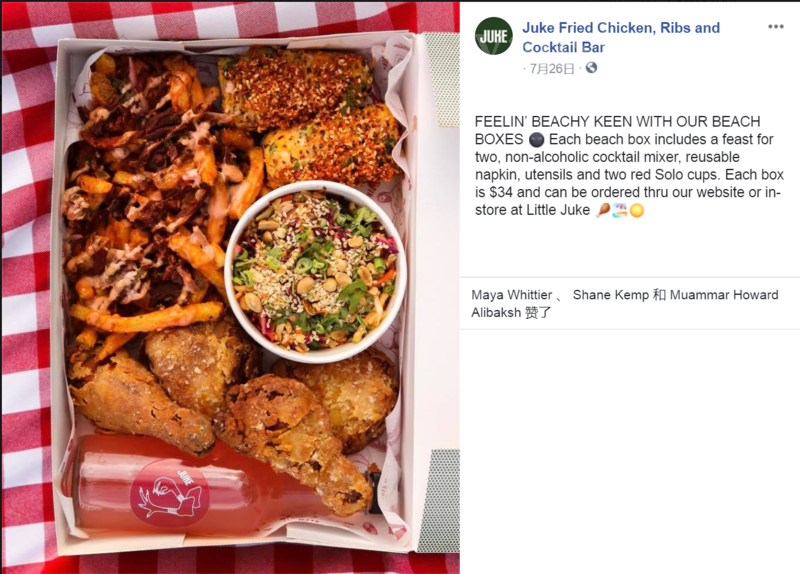Click the beach umbrella emoji in caption

pos(619,211)
